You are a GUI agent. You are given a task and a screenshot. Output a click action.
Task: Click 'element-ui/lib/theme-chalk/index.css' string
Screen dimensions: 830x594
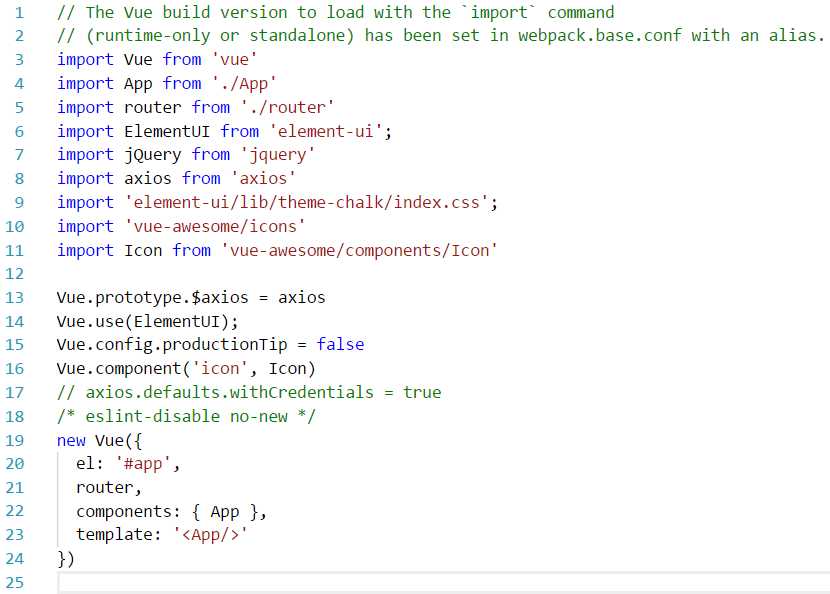(306, 202)
